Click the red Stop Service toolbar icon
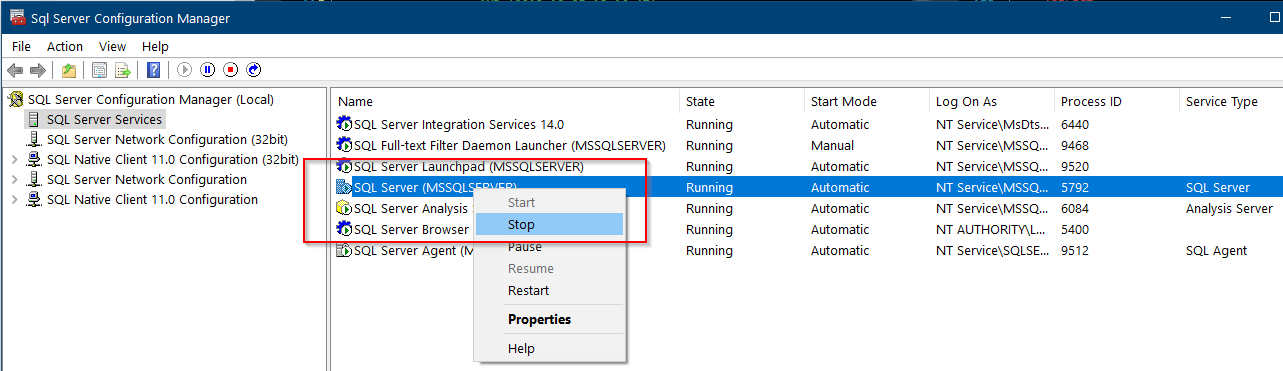Viewport: 1283px width, 371px height. (231, 70)
